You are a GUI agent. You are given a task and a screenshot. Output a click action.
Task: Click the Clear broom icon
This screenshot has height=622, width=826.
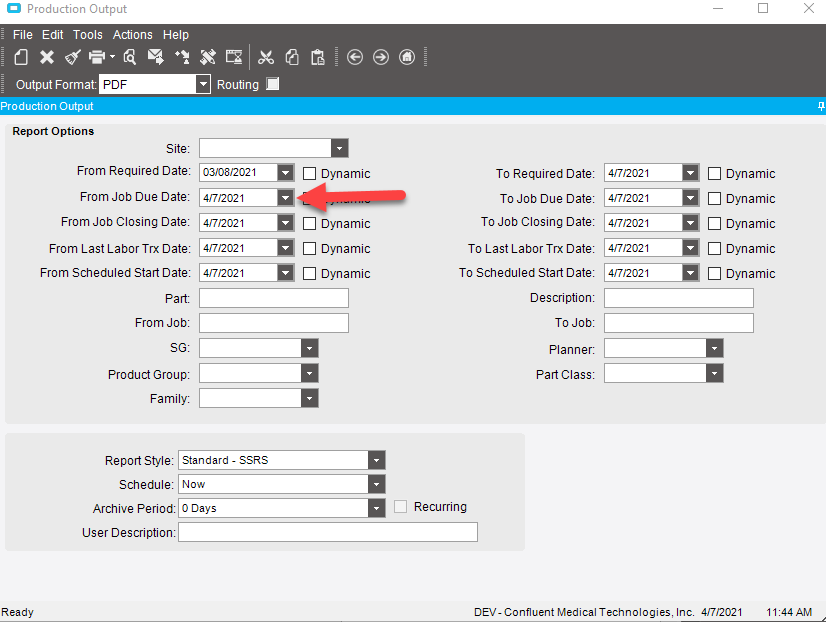72,57
